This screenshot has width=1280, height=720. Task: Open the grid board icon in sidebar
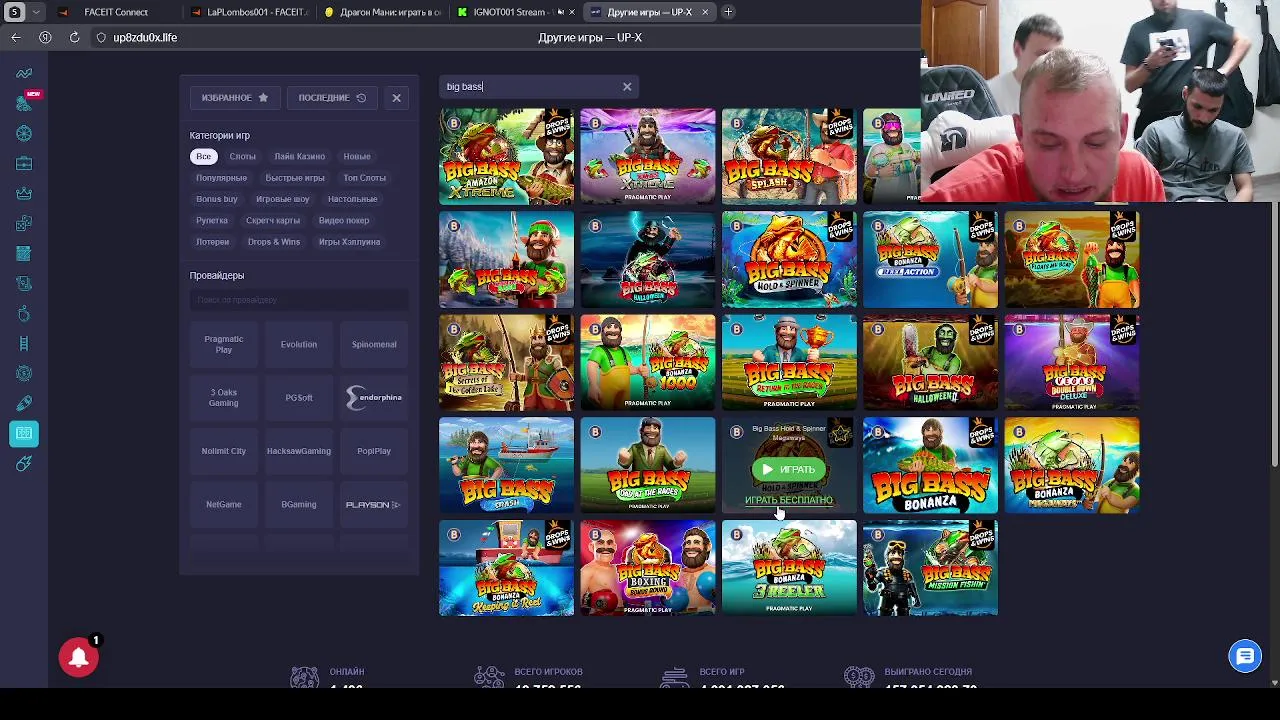(x=24, y=253)
